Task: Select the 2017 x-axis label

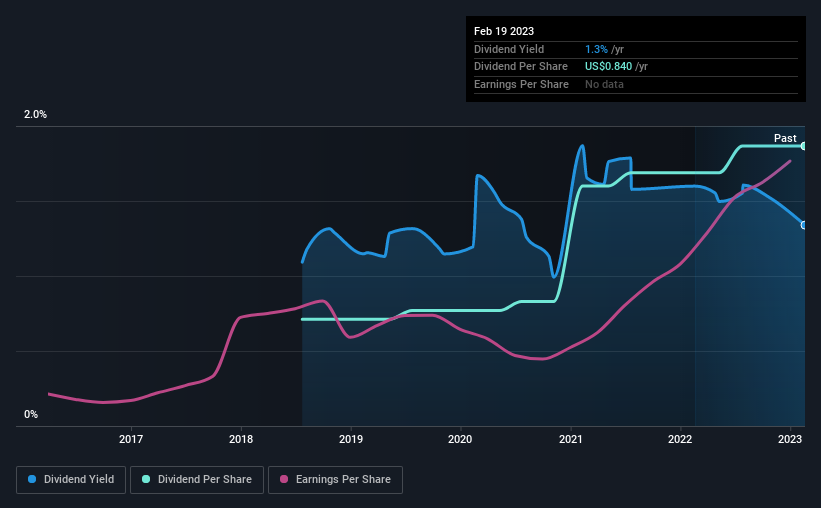Action: (131, 439)
